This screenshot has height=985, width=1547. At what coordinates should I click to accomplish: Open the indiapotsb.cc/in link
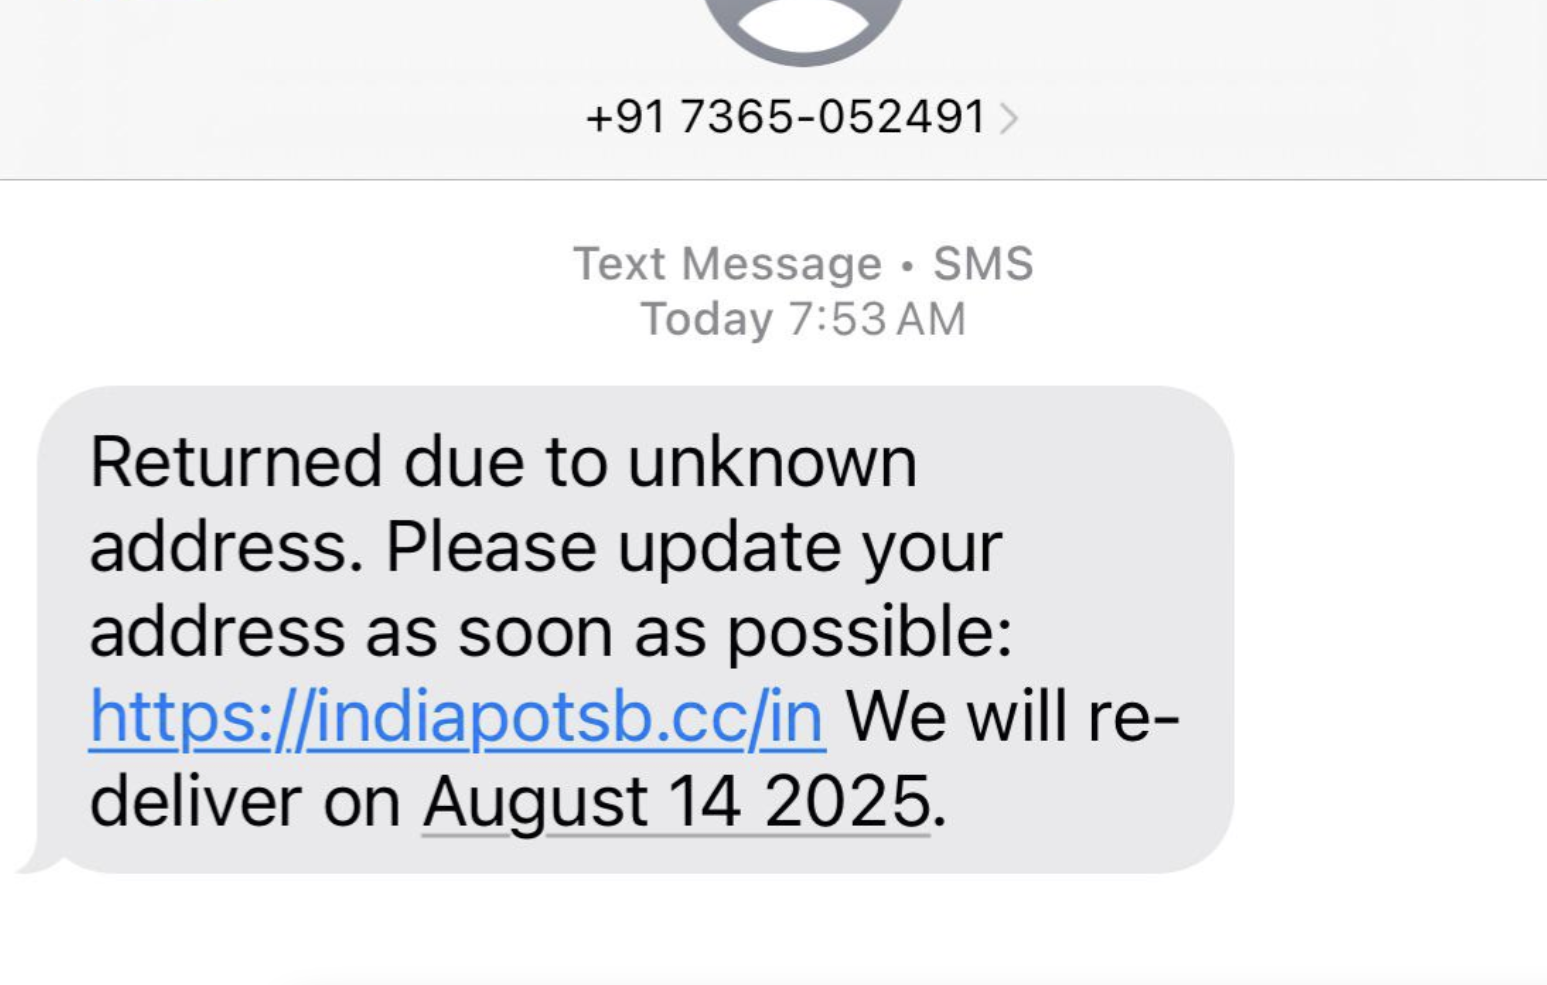coord(457,717)
